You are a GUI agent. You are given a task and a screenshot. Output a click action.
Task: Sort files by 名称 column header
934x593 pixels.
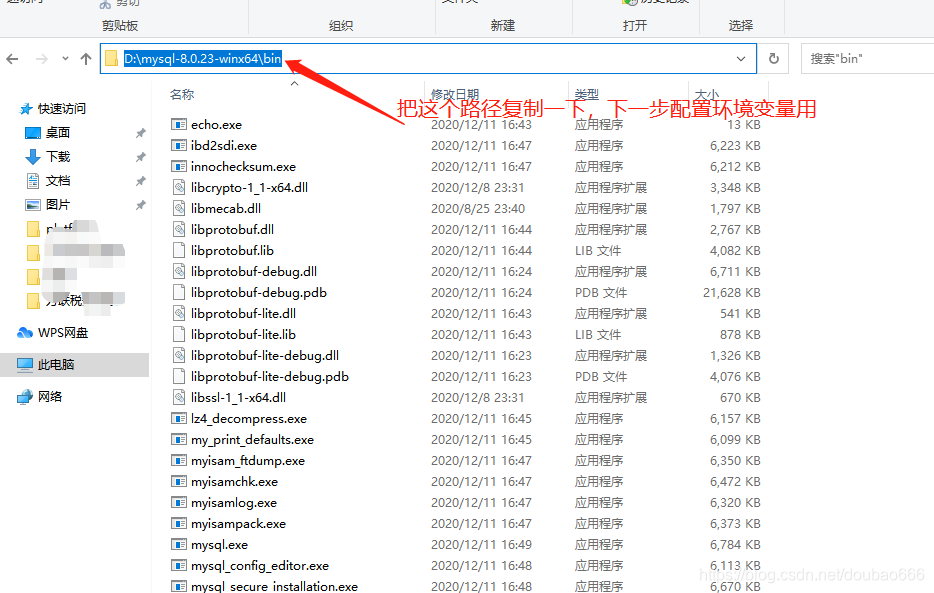[x=182, y=95]
